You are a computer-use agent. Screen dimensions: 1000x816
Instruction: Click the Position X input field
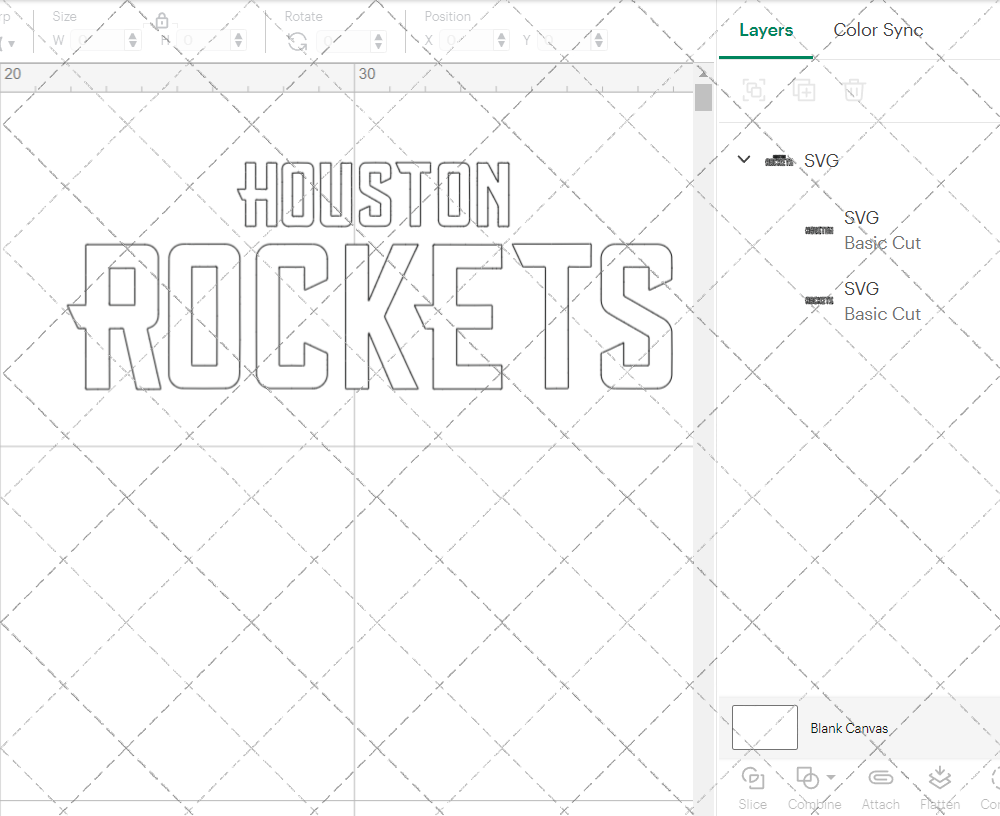[467, 40]
